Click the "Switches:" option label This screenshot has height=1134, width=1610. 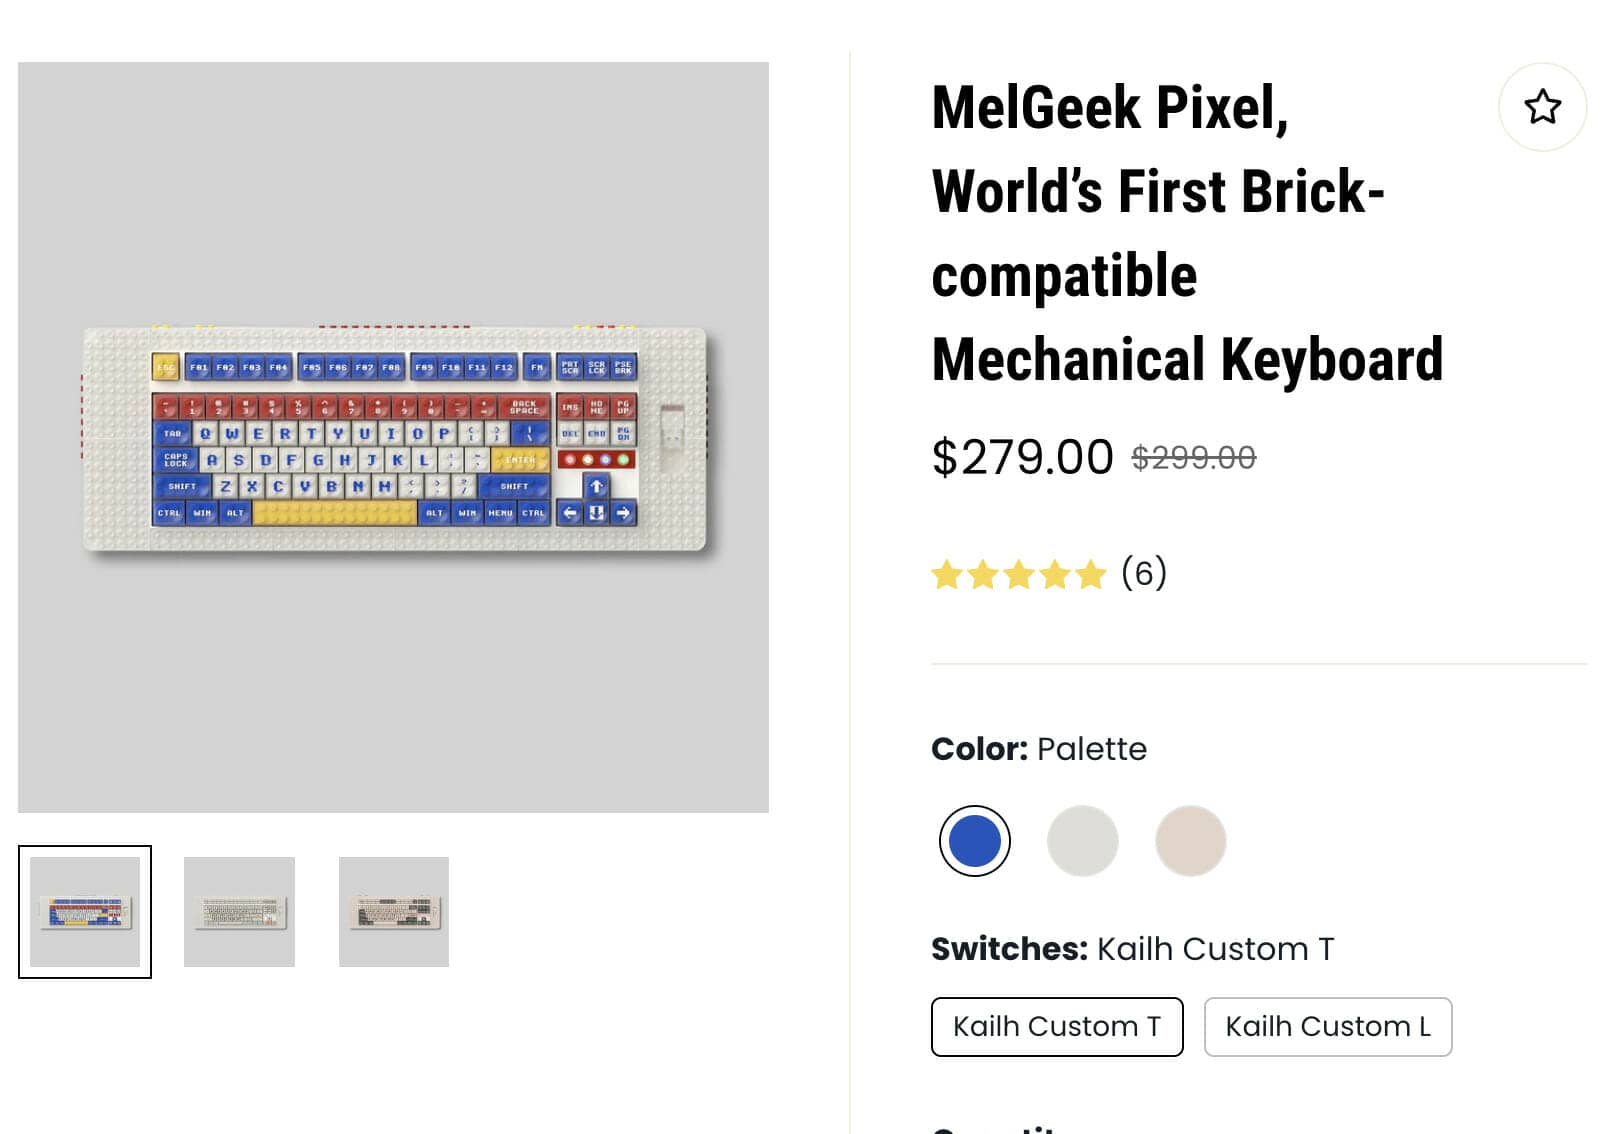pyautogui.click(x=1009, y=949)
